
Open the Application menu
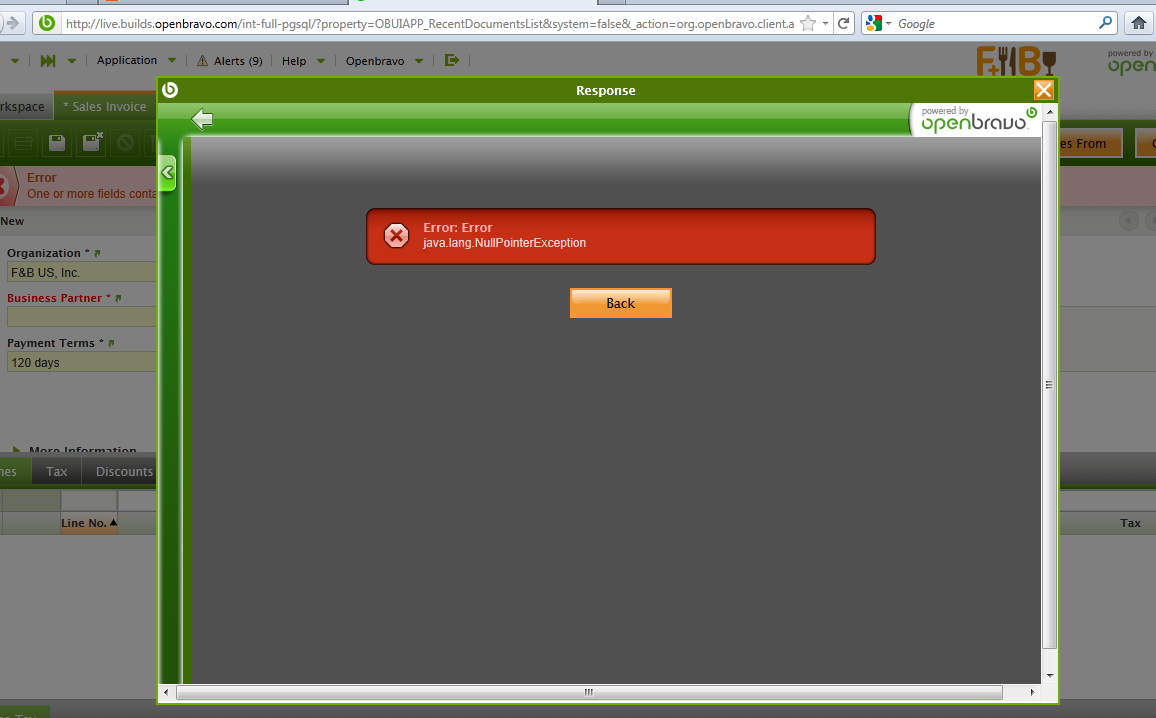(127, 60)
